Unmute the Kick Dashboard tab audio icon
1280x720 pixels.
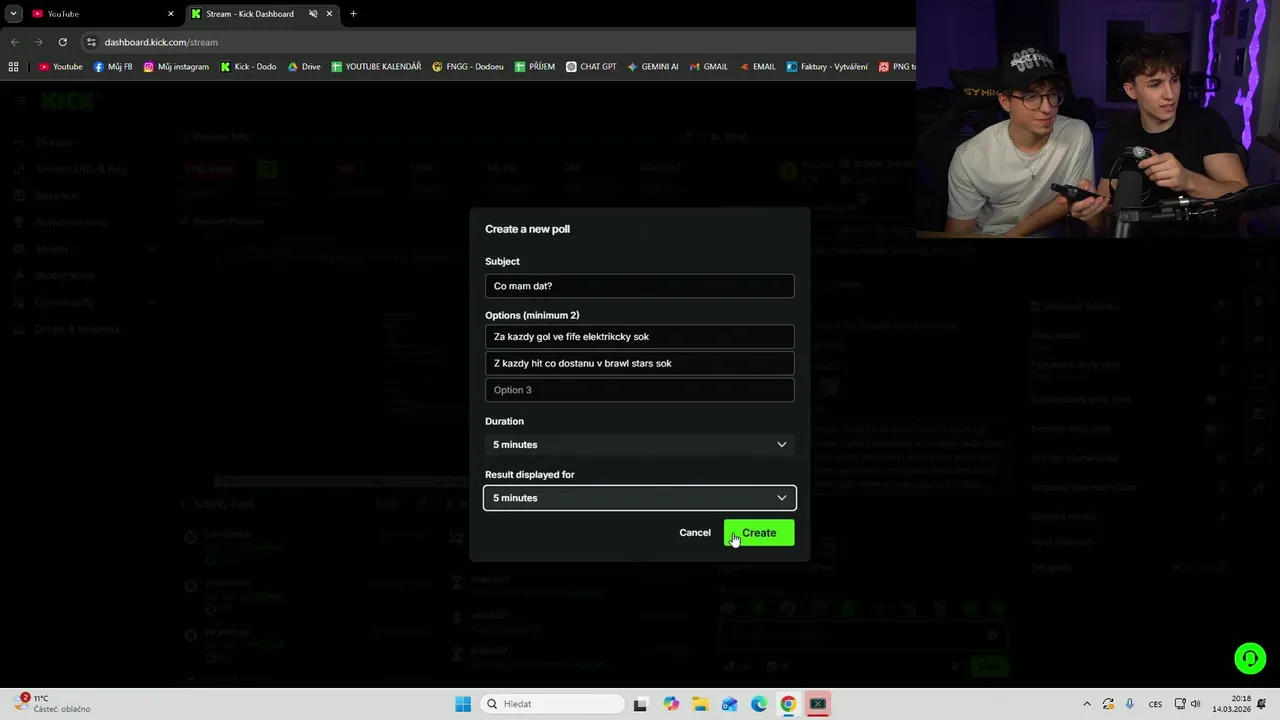313,14
